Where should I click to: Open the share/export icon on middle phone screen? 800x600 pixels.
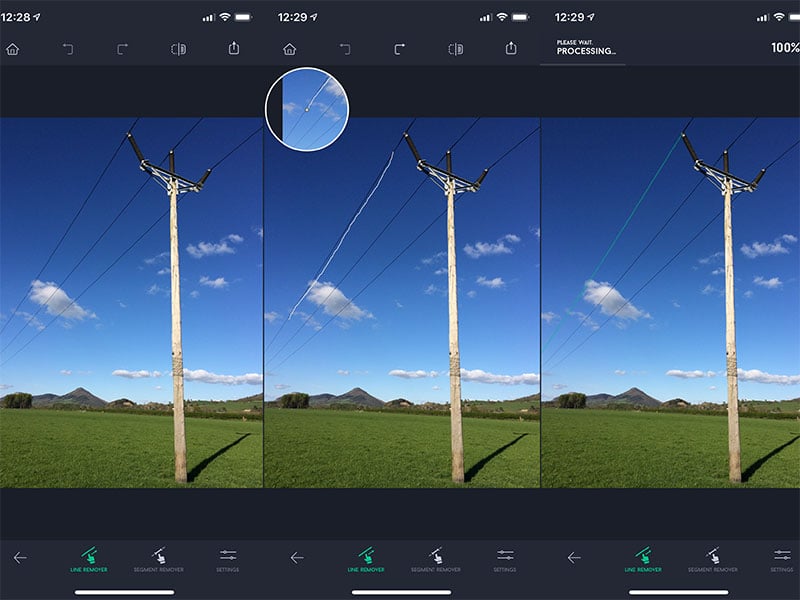(x=511, y=48)
